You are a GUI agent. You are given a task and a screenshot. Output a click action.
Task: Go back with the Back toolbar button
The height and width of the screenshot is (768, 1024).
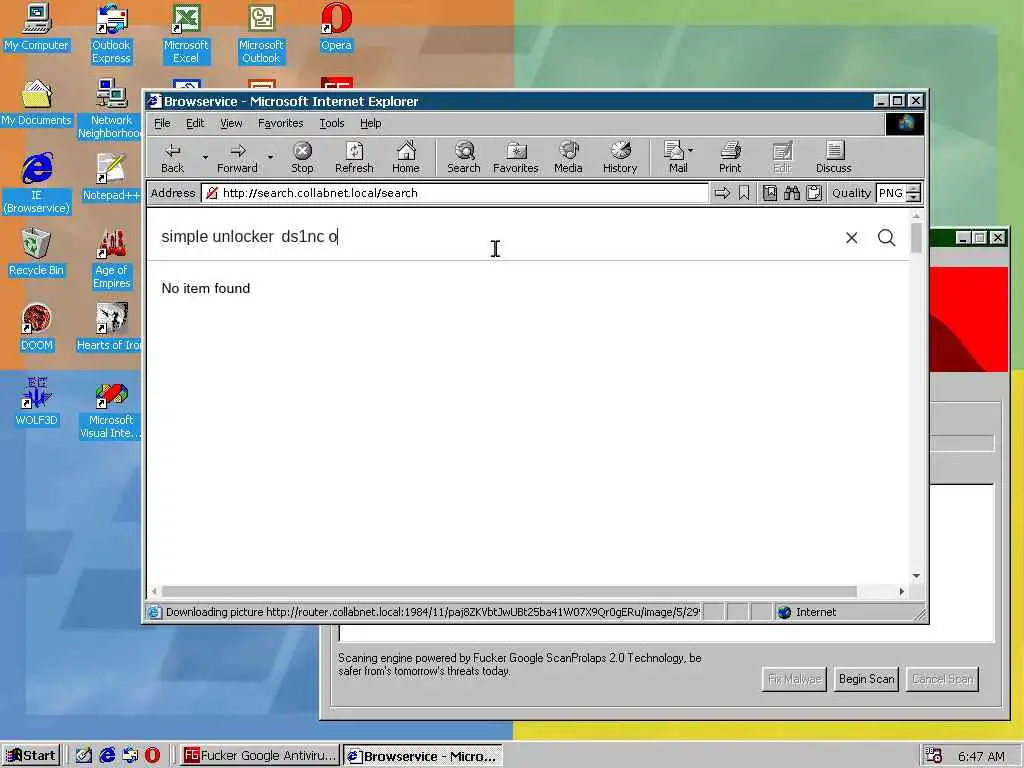point(172,158)
